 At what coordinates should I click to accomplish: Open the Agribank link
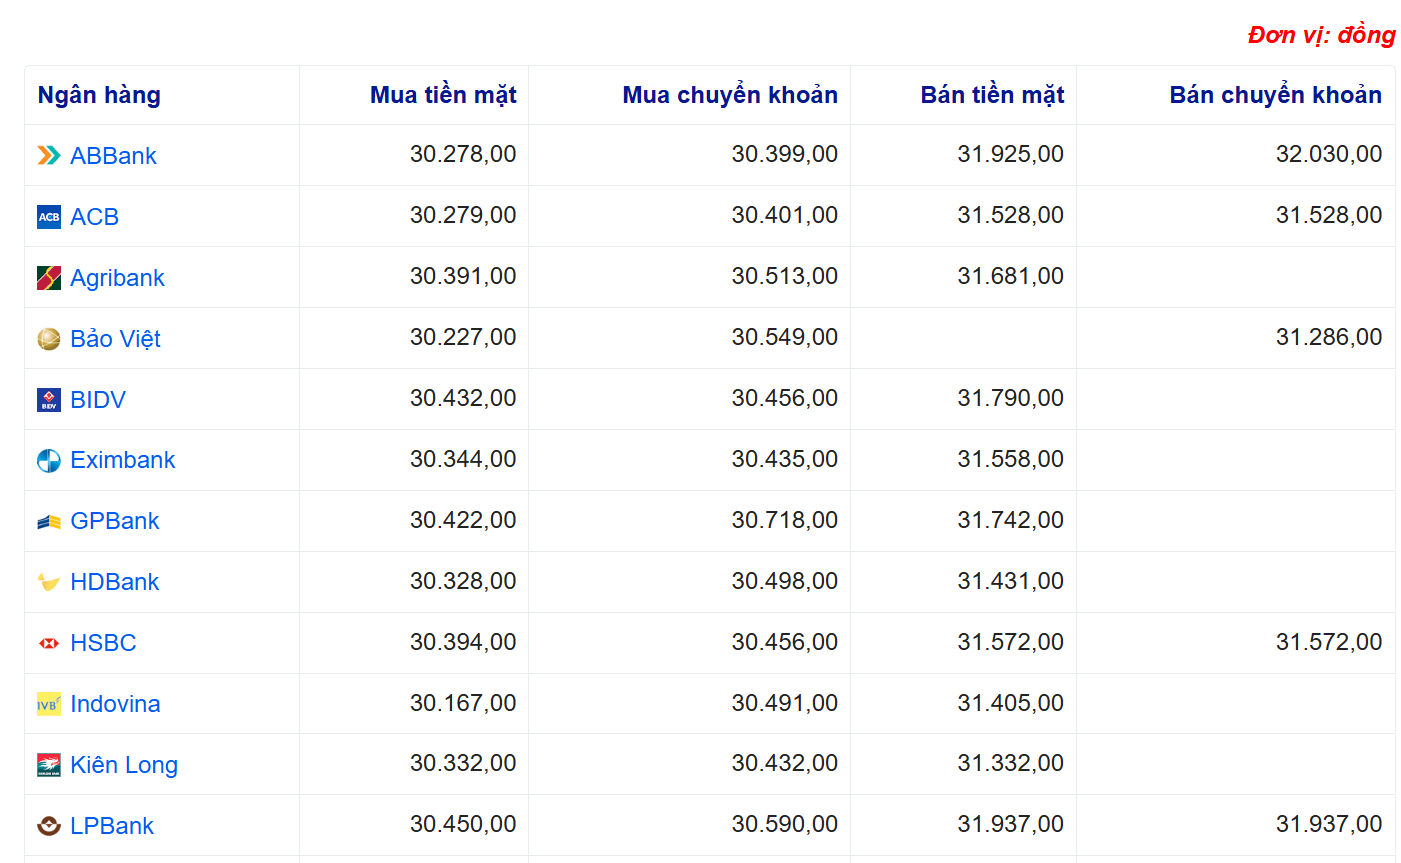117,278
